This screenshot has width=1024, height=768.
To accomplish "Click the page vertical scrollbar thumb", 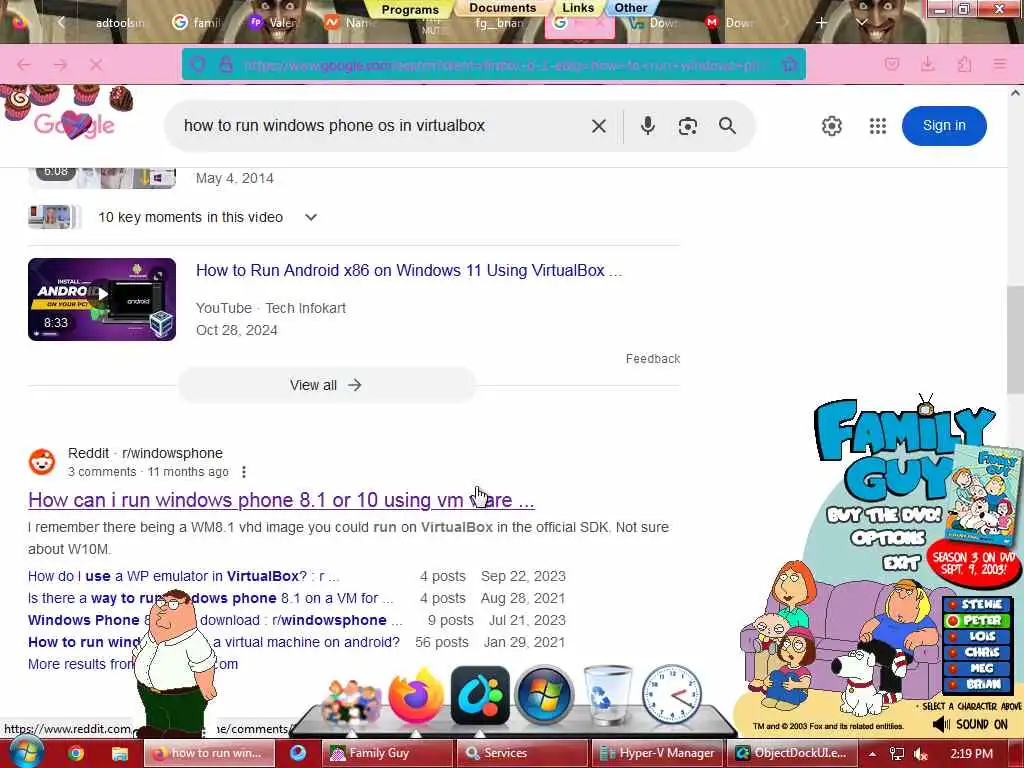I will point(1015,340).
